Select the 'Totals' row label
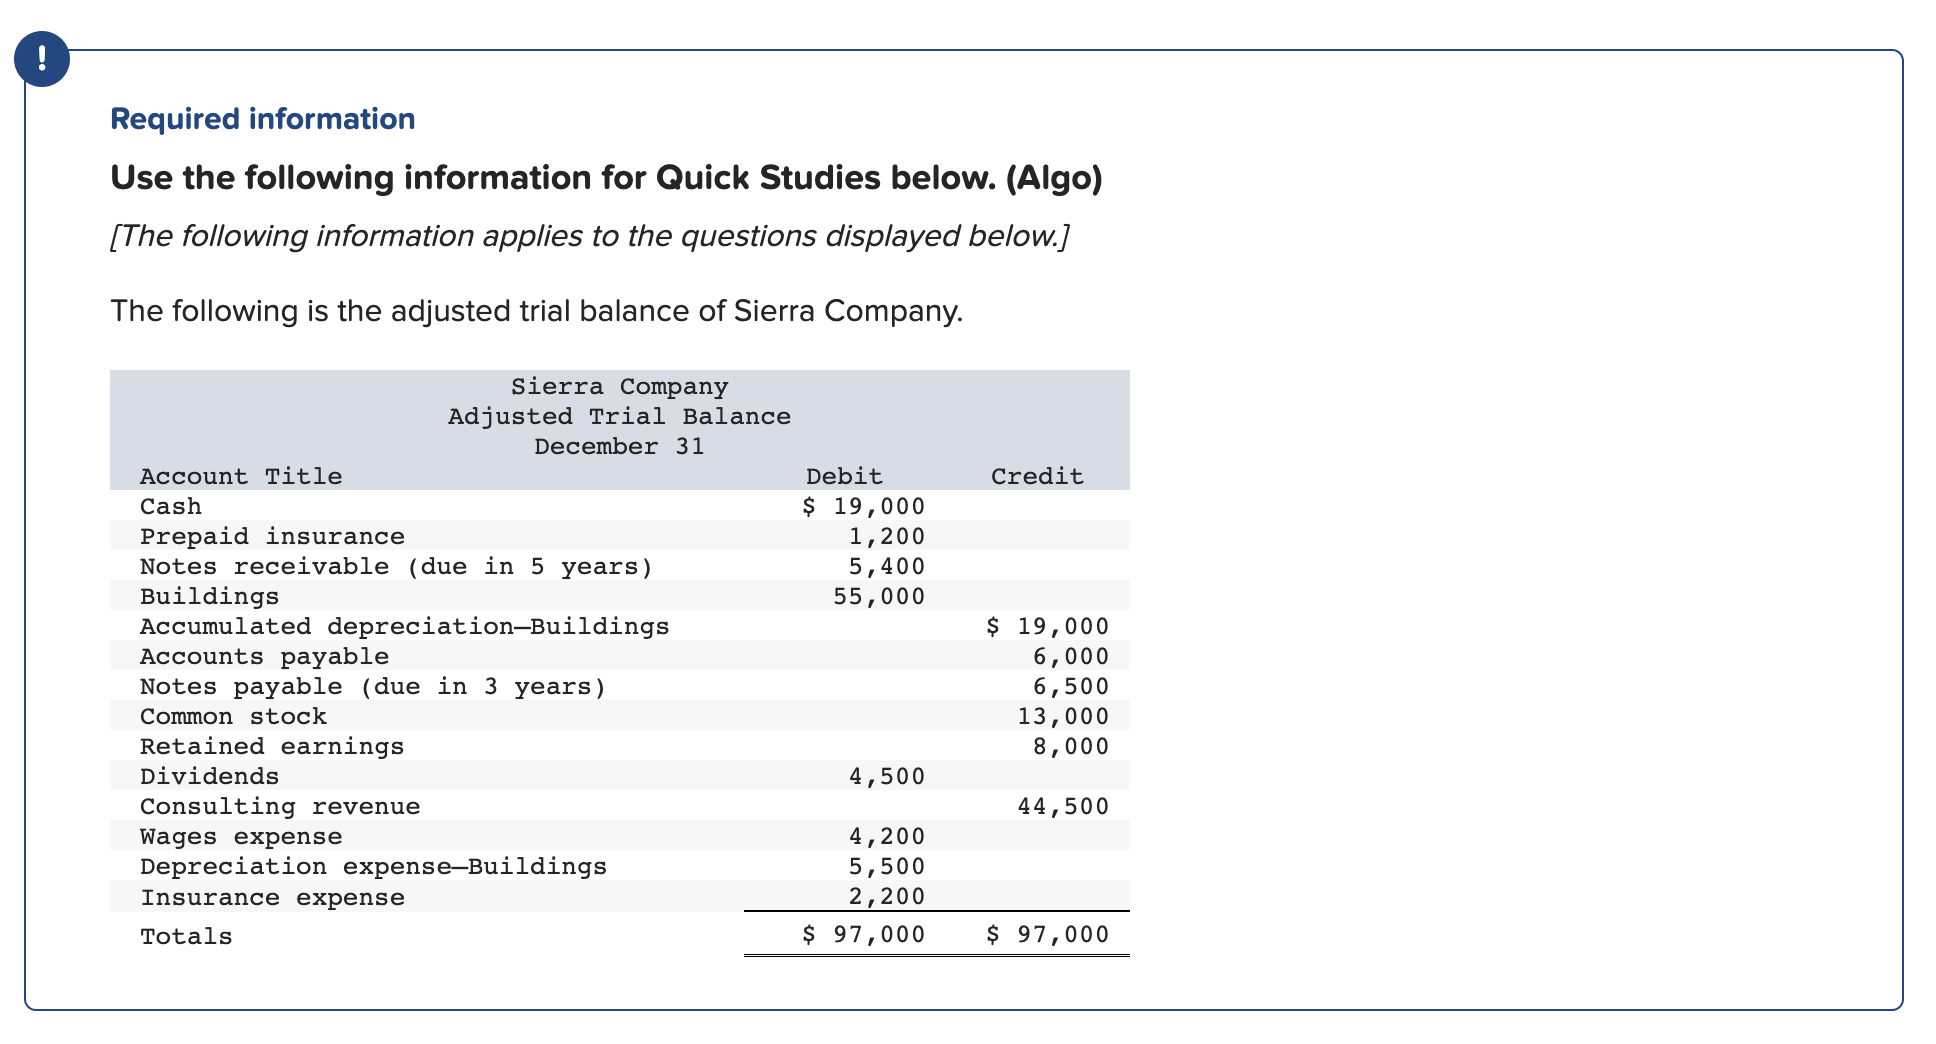 (x=187, y=937)
